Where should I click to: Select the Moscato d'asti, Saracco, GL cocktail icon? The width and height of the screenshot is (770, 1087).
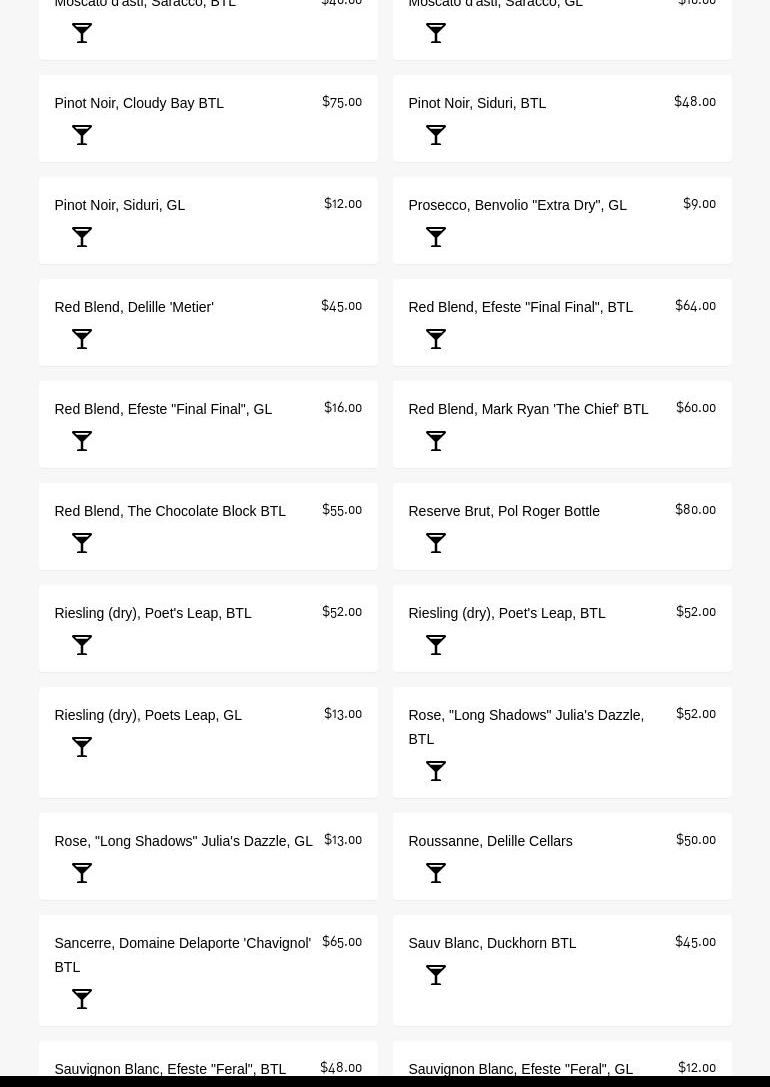point(436,33)
